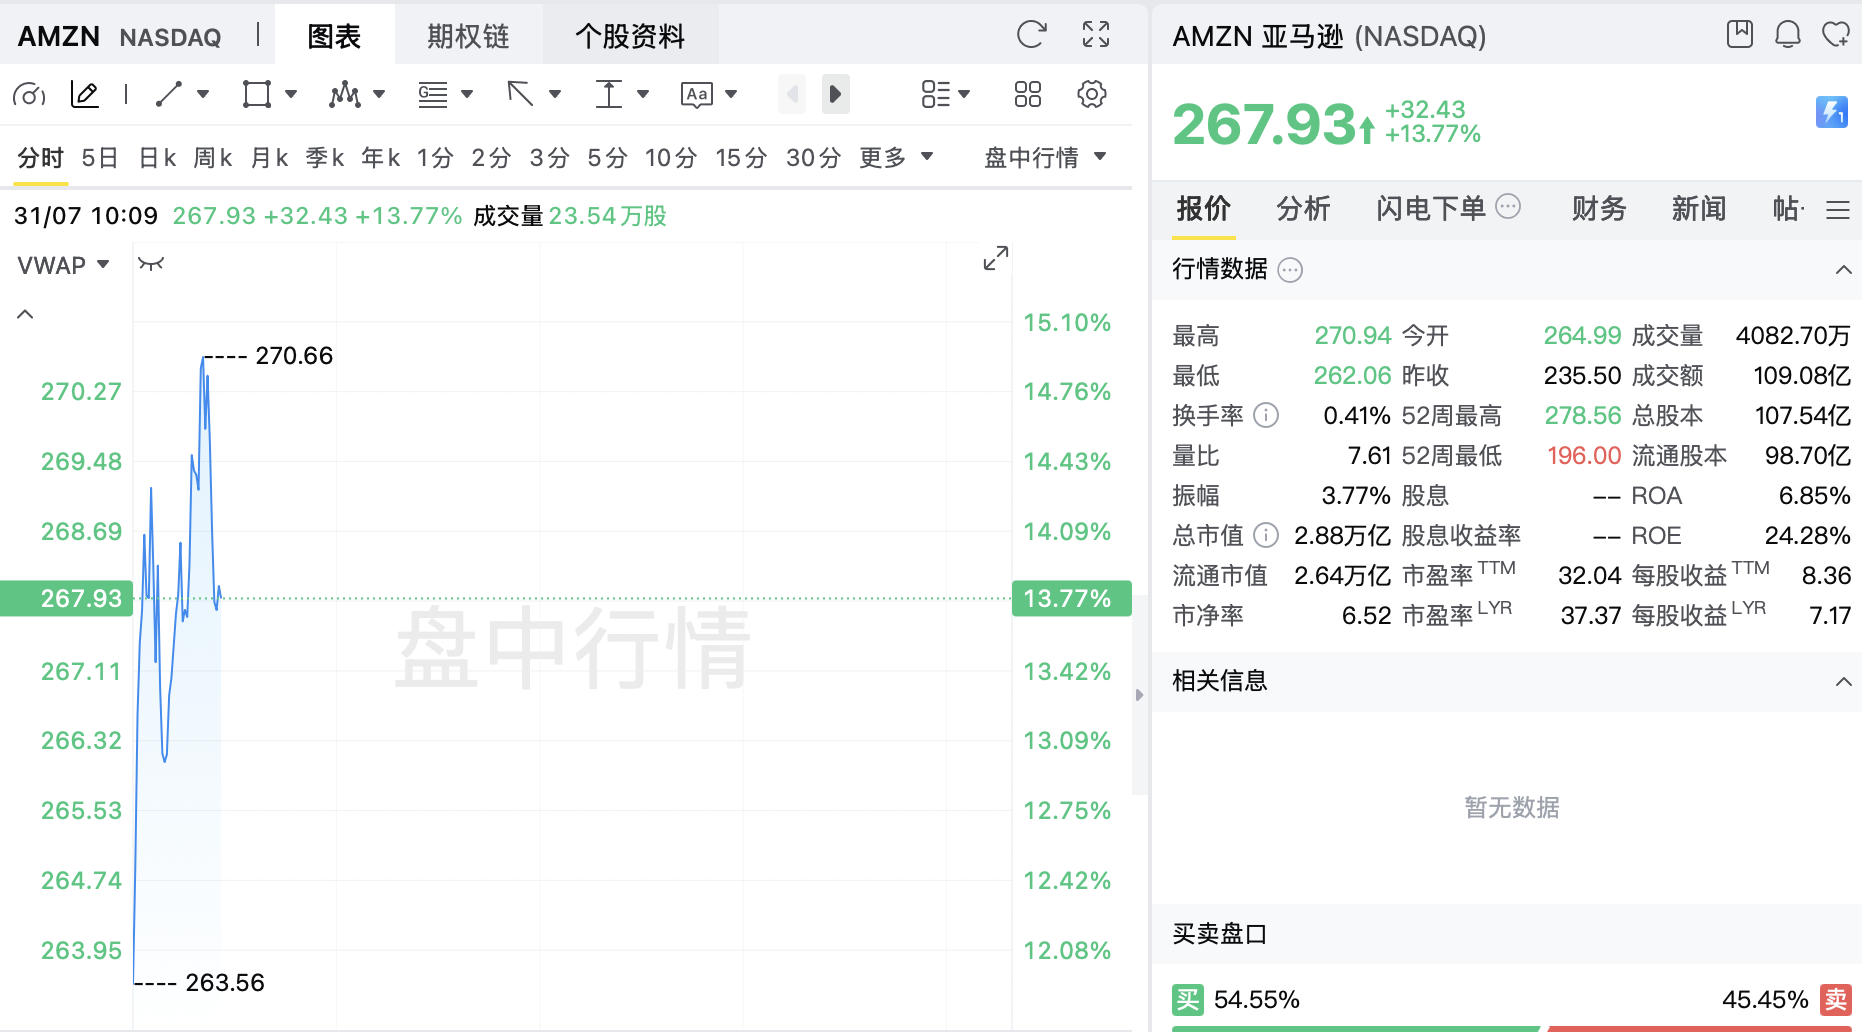
Task: Toggle the VWAP indicator visibility eye icon
Action: 151,264
